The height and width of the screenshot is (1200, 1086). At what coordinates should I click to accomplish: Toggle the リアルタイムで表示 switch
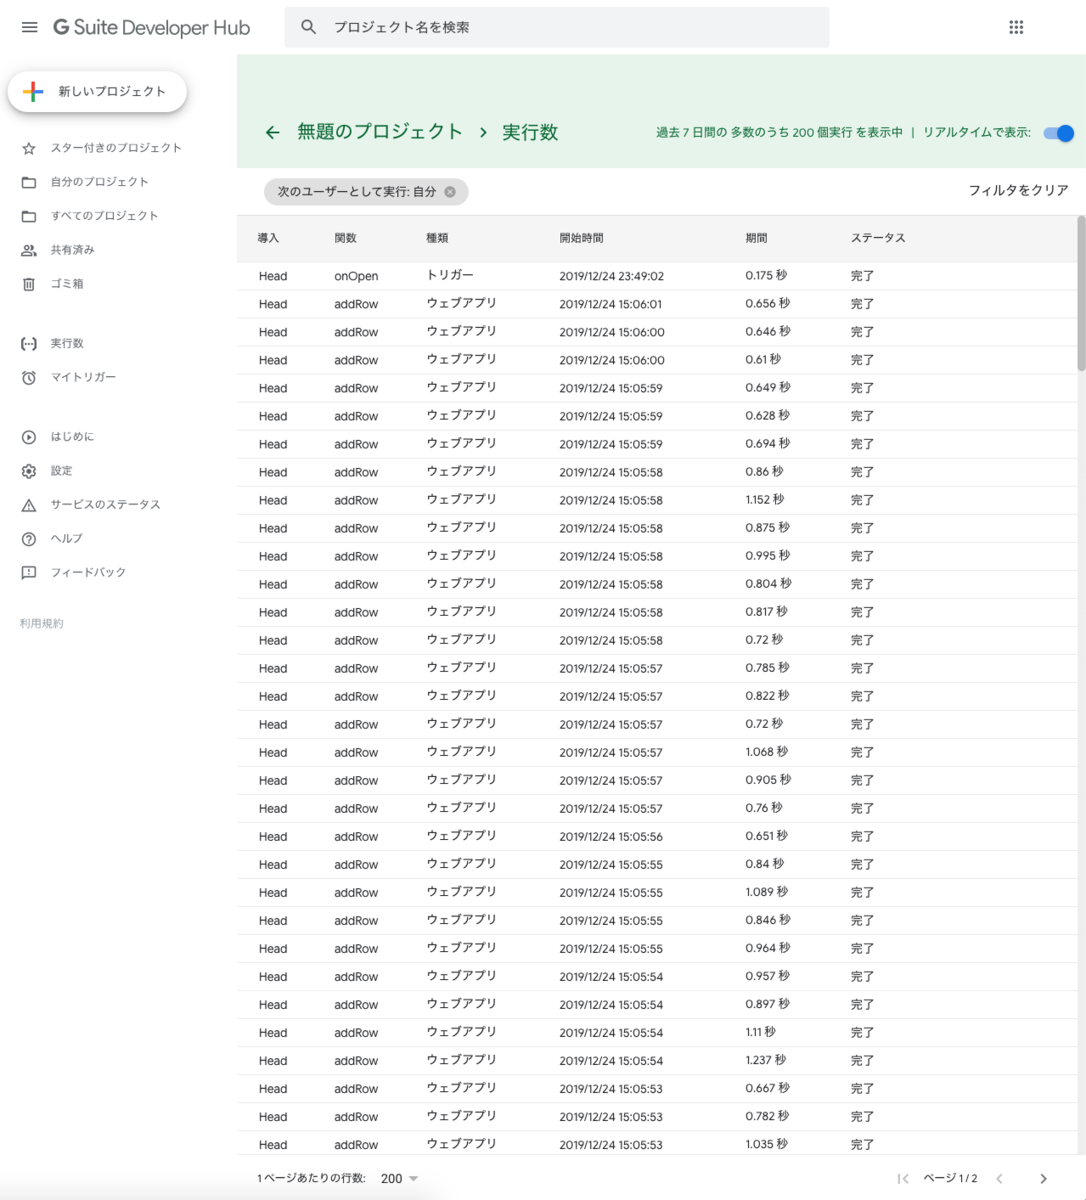click(x=1058, y=133)
